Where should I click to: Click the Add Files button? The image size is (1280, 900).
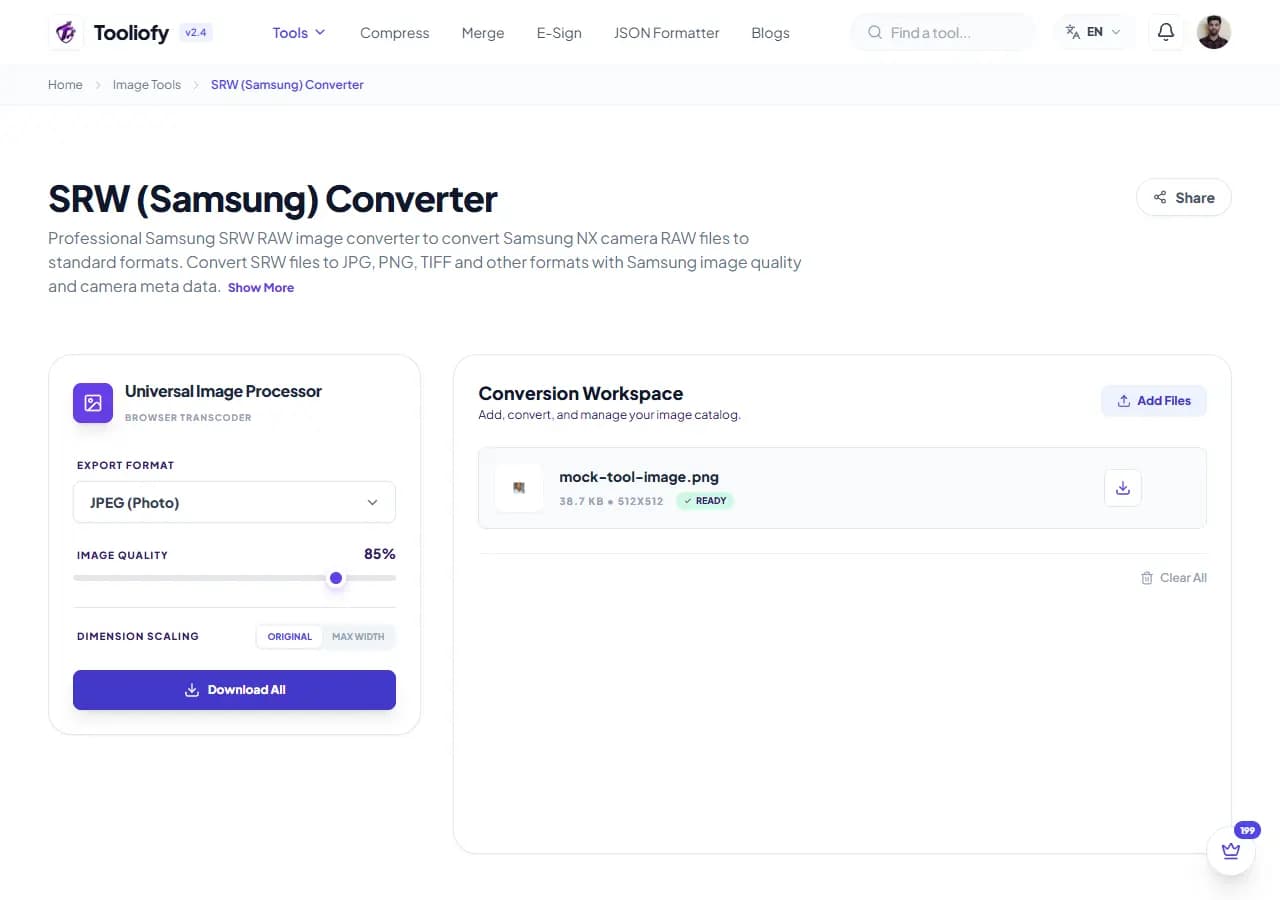click(1154, 401)
